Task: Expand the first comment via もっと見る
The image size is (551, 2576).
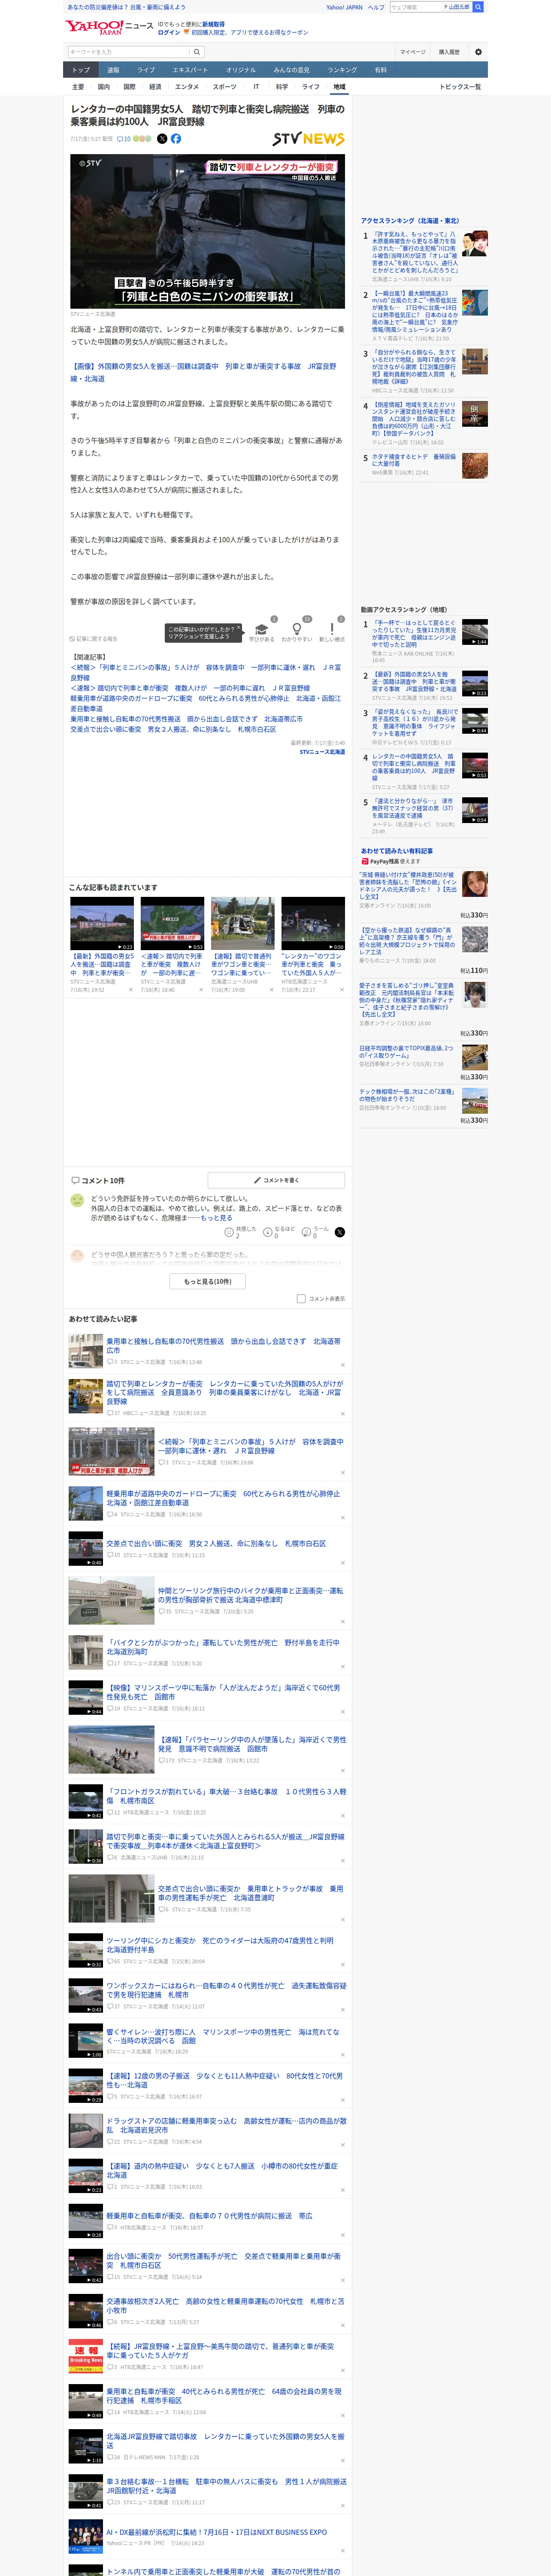Action: coord(216,1218)
